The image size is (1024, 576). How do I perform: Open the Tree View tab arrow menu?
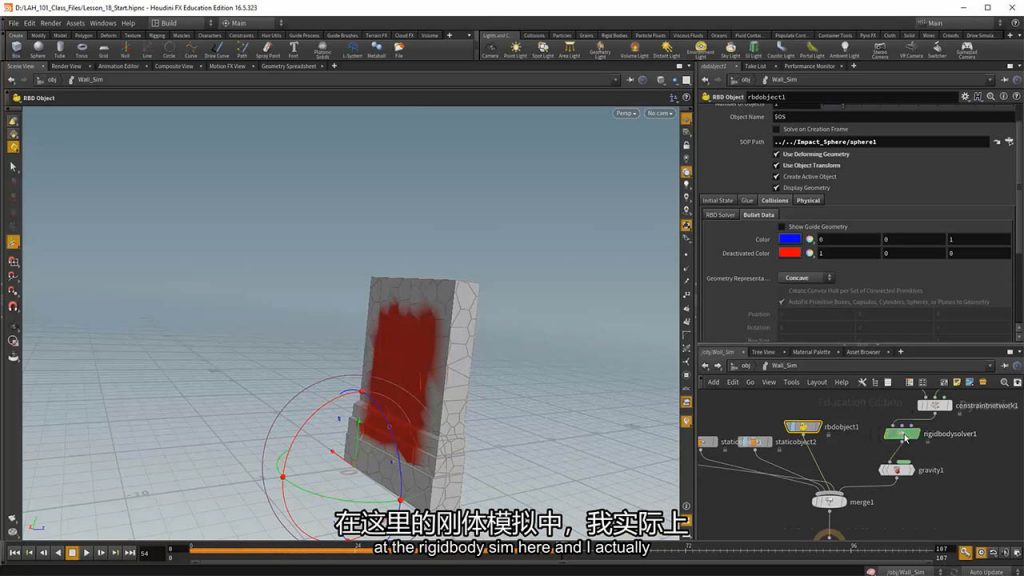[784, 352]
